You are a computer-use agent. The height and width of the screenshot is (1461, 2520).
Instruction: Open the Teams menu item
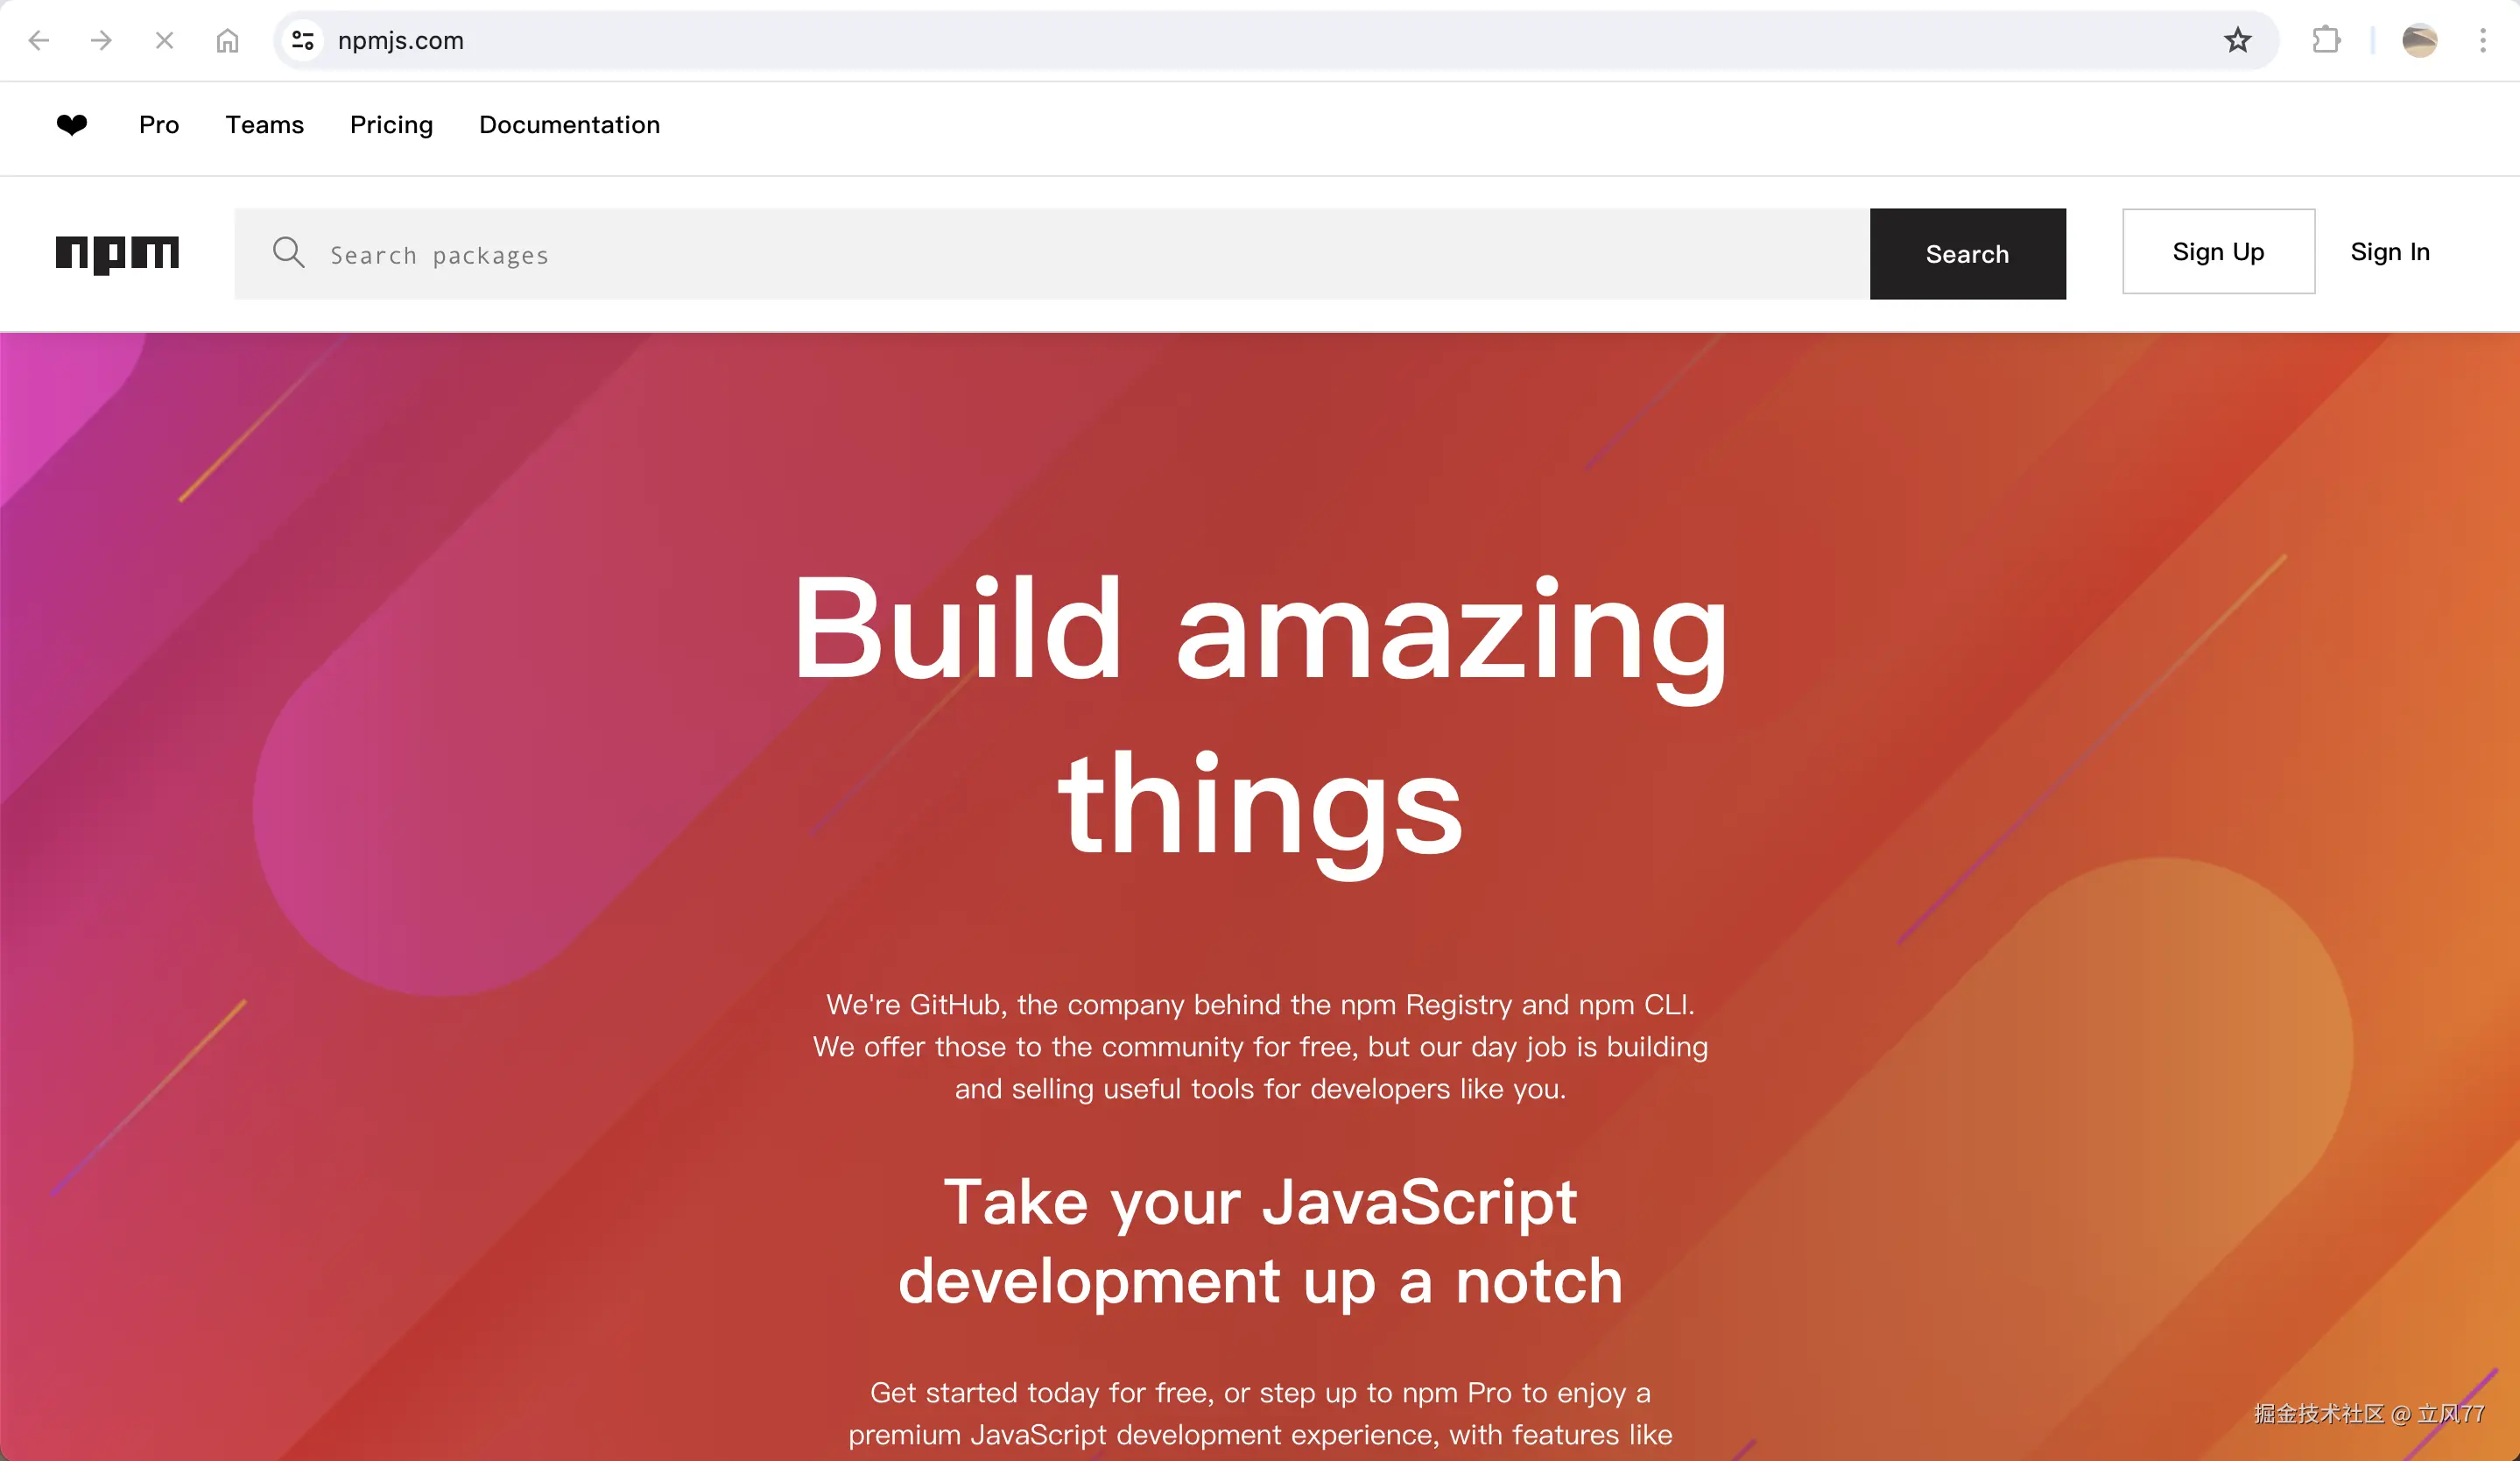pyautogui.click(x=264, y=125)
